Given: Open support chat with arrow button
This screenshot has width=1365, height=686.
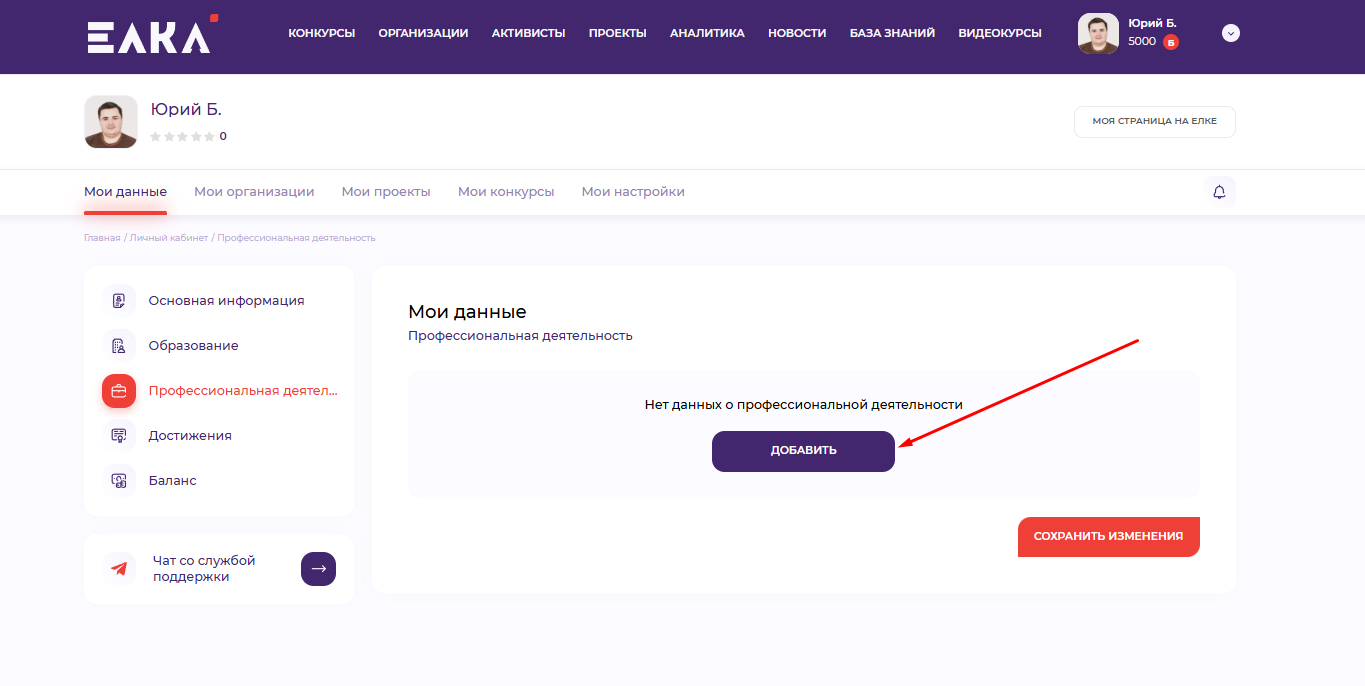Looking at the screenshot, I should coord(318,569).
